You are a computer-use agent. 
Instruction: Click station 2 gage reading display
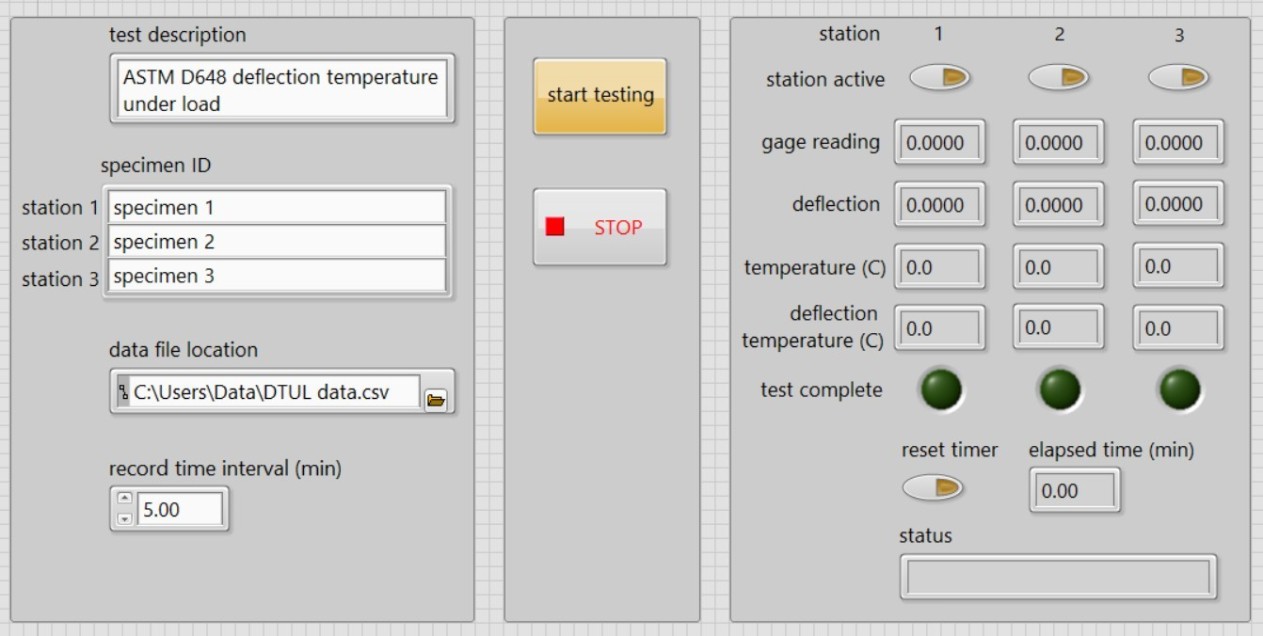point(1057,141)
